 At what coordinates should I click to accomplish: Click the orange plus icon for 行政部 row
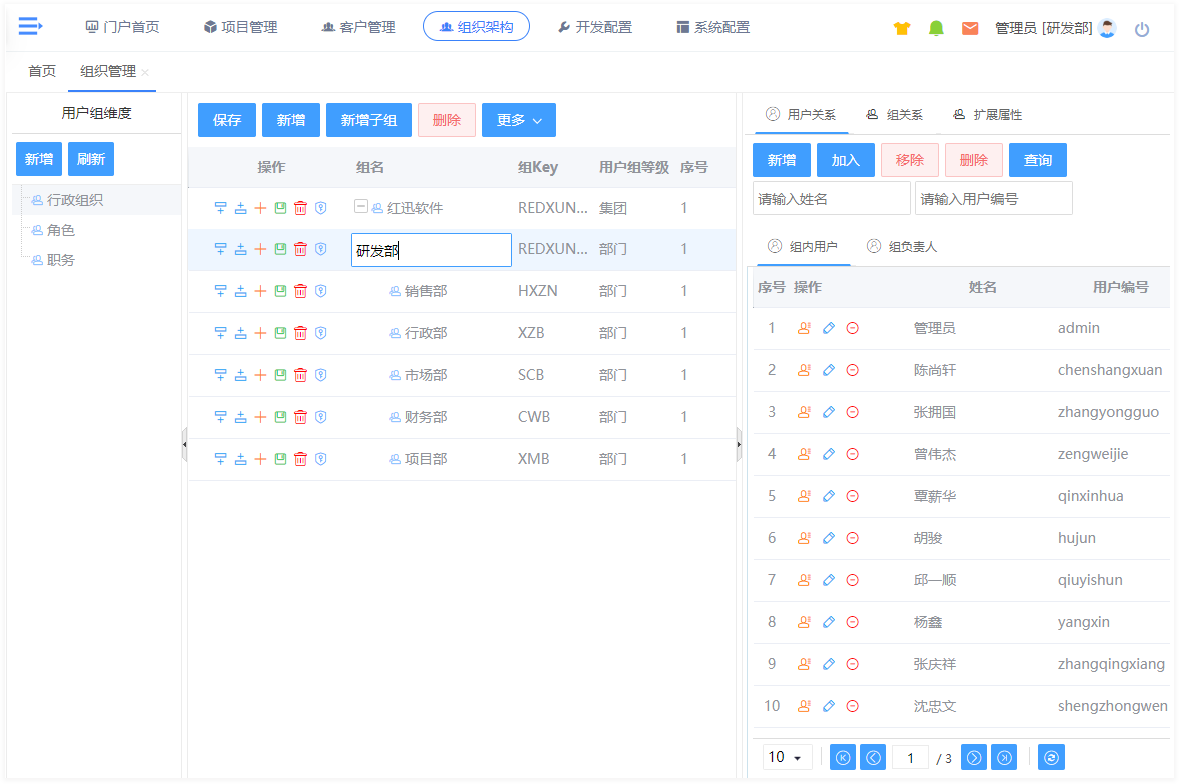pyautogui.click(x=260, y=333)
